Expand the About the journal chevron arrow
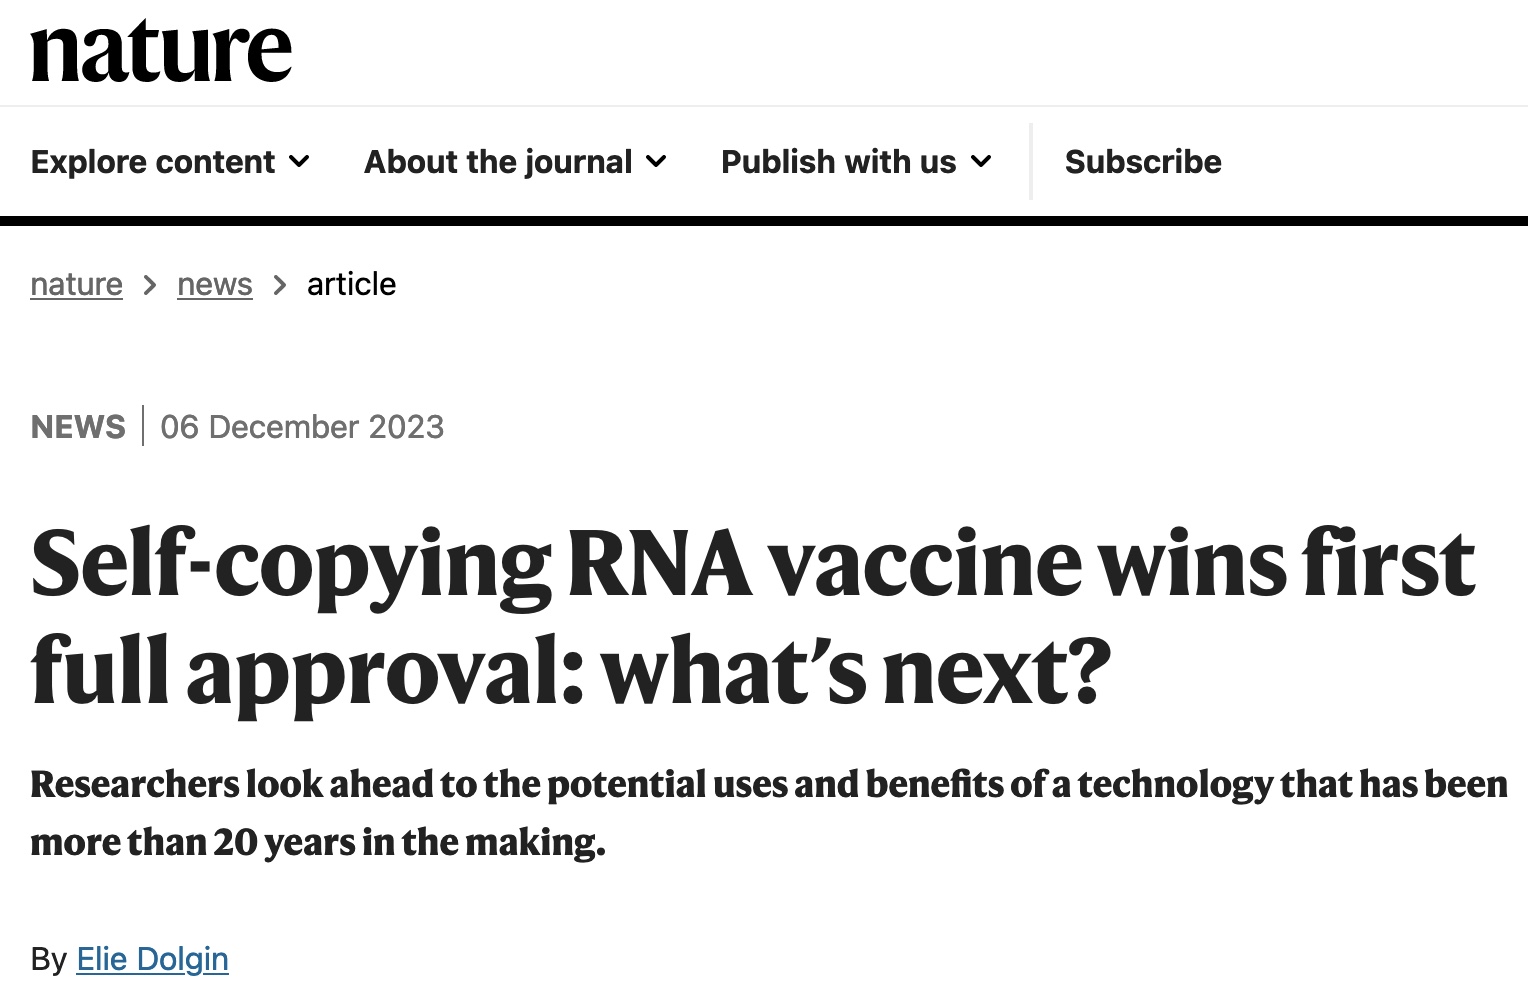 656,161
